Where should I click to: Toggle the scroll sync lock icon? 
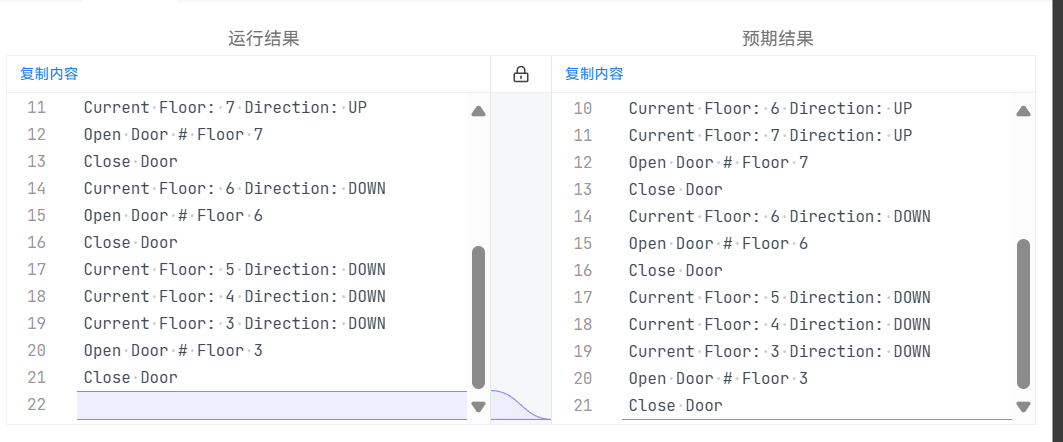click(x=520, y=74)
